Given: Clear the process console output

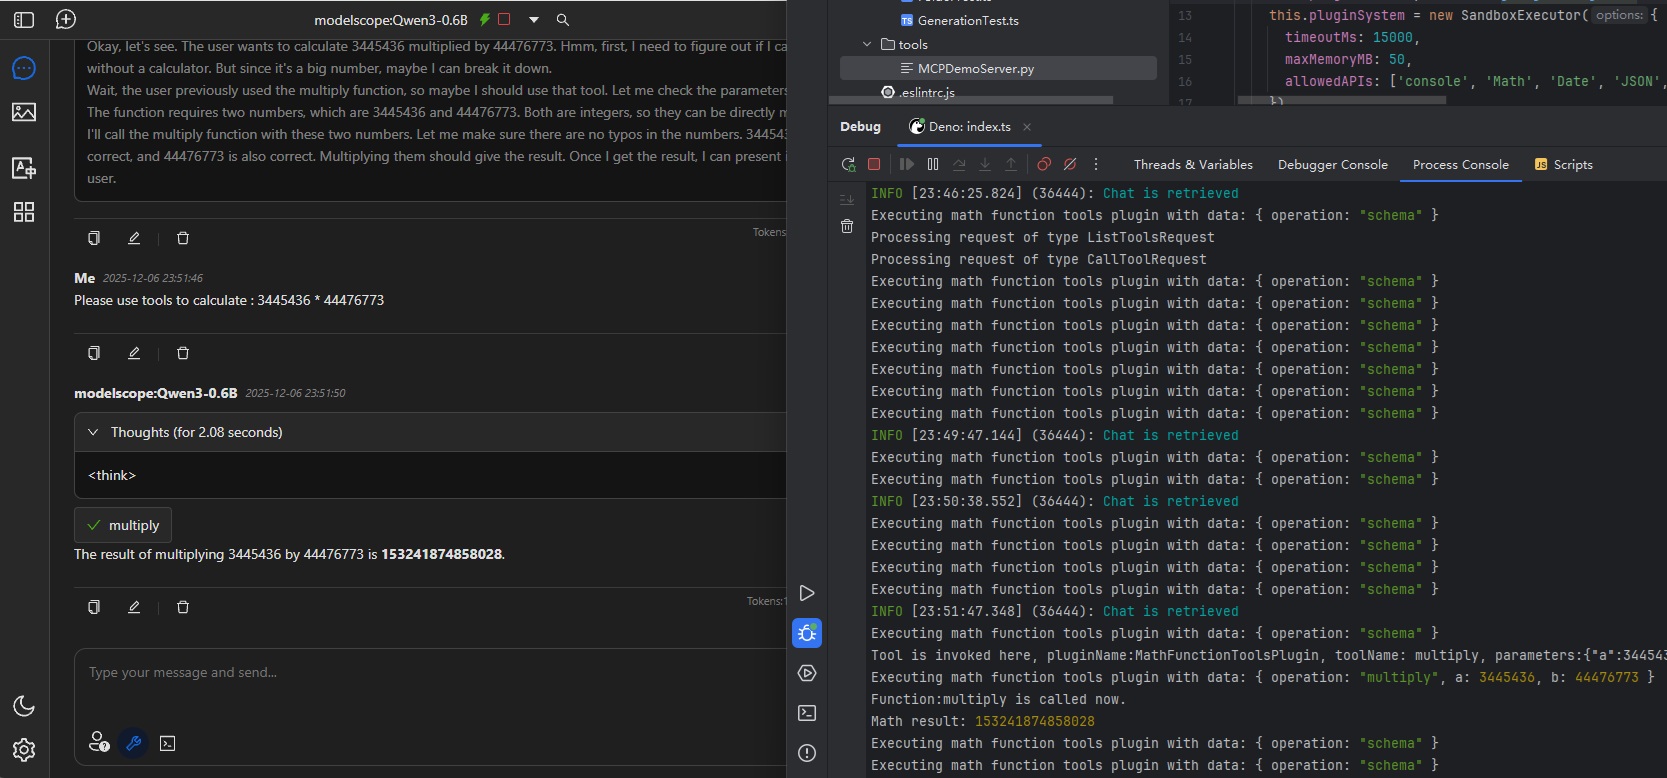Looking at the screenshot, I should [847, 227].
